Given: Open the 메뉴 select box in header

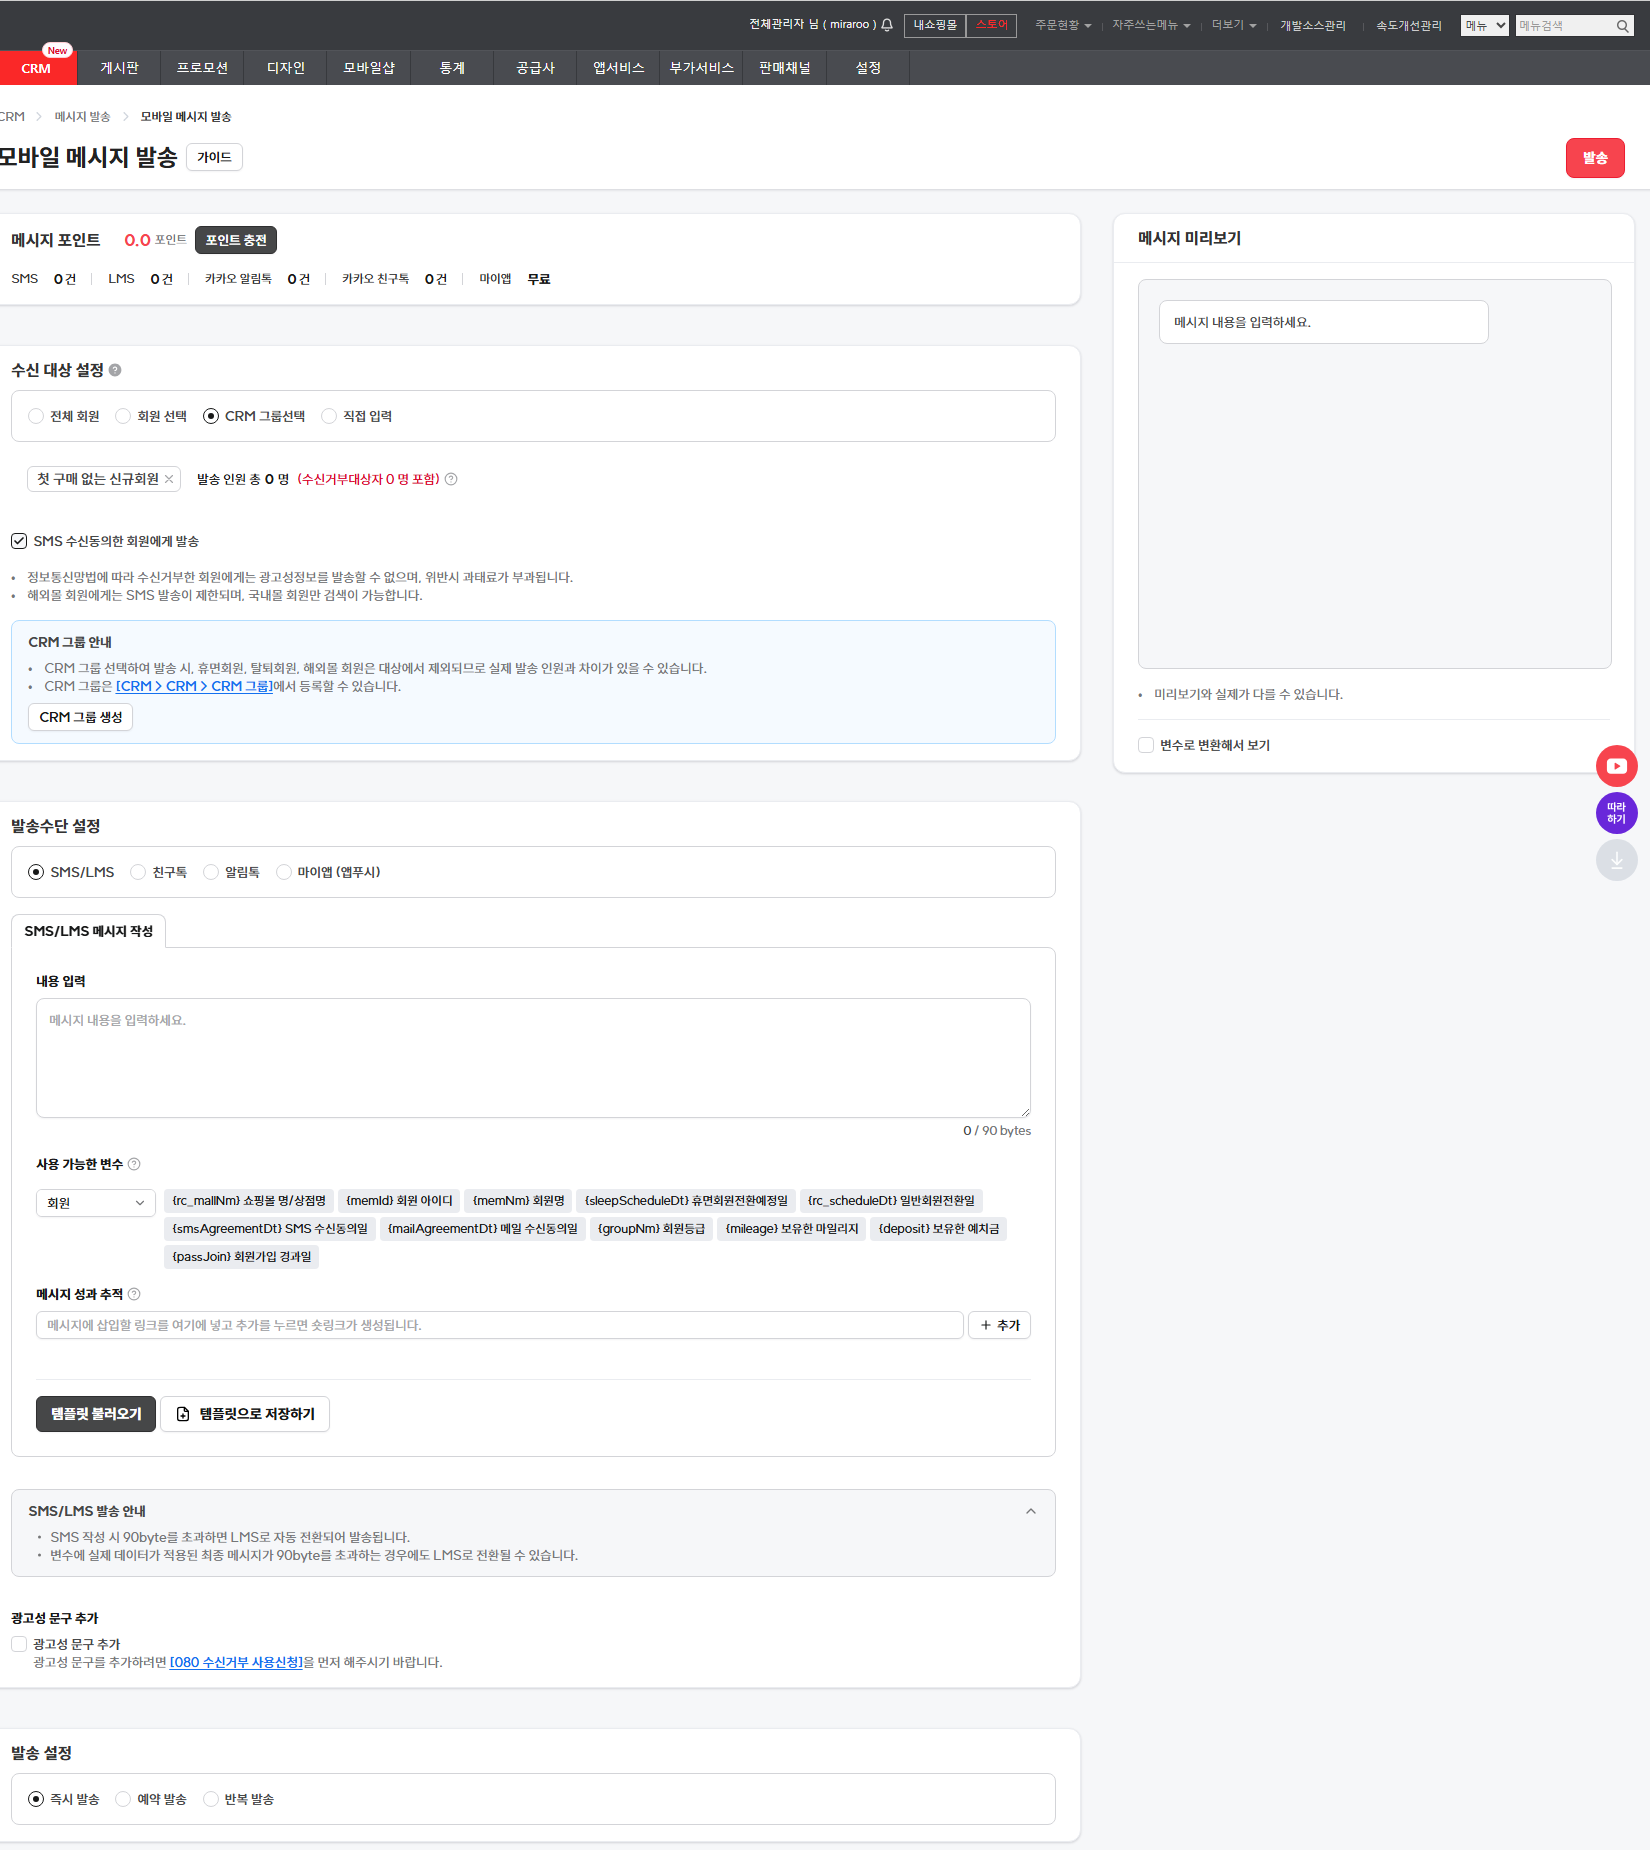Looking at the screenshot, I should (1484, 26).
